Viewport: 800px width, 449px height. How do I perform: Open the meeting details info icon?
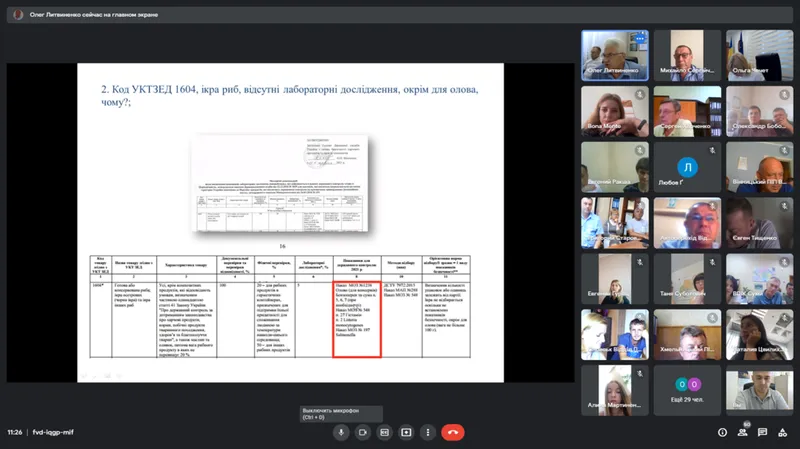pos(722,432)
